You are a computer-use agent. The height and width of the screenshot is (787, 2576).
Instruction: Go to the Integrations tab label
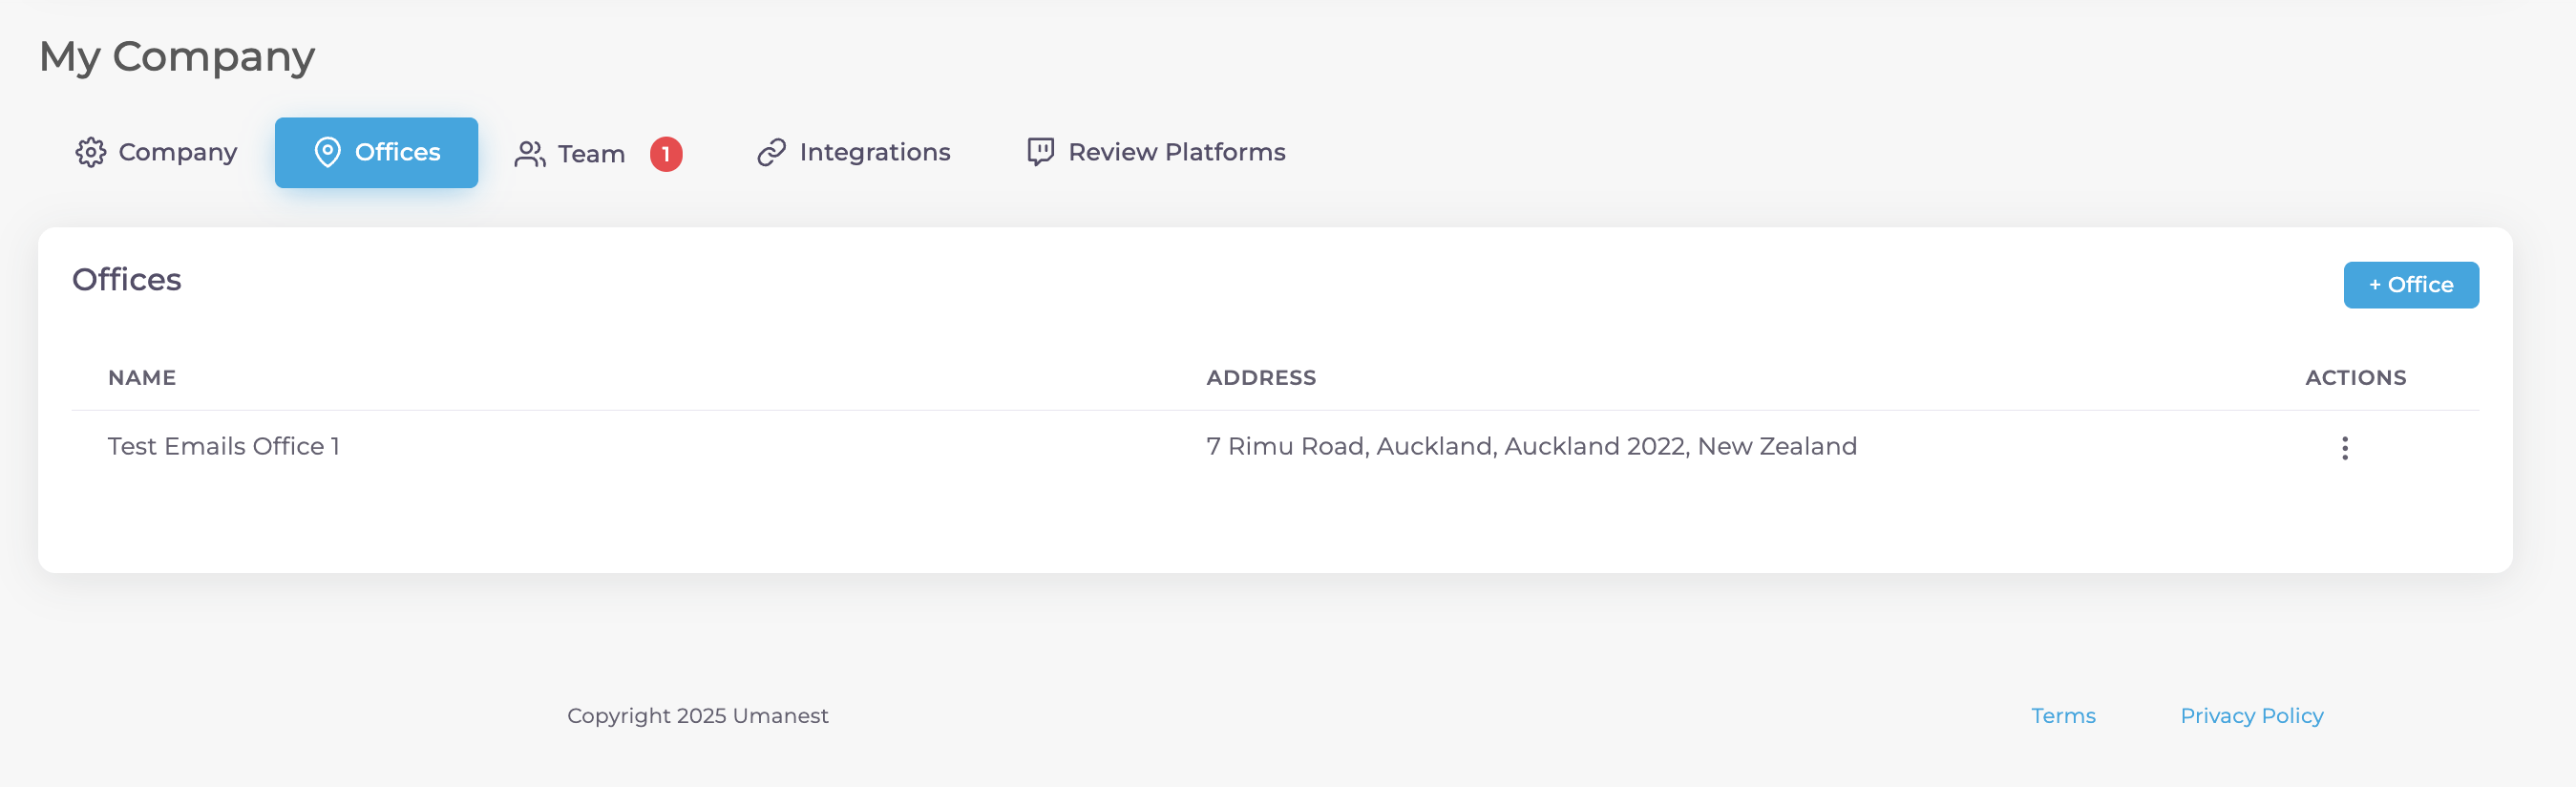point(874,152)
